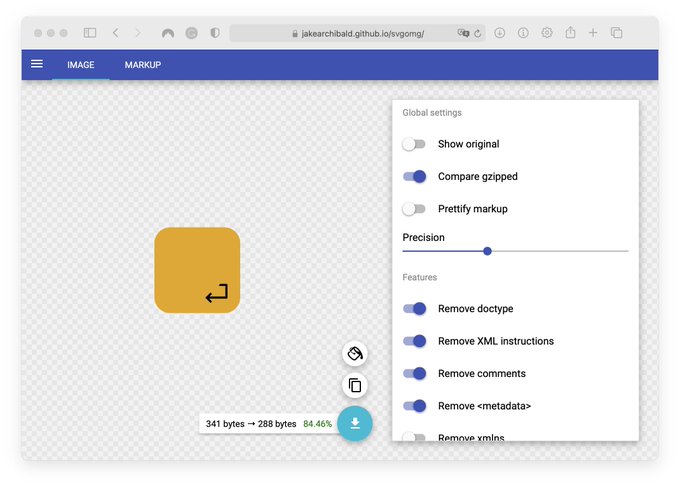This screenshot has height=487, width=680.
Task: Turn off Remove XML instructions
Action: pos(414,341)
